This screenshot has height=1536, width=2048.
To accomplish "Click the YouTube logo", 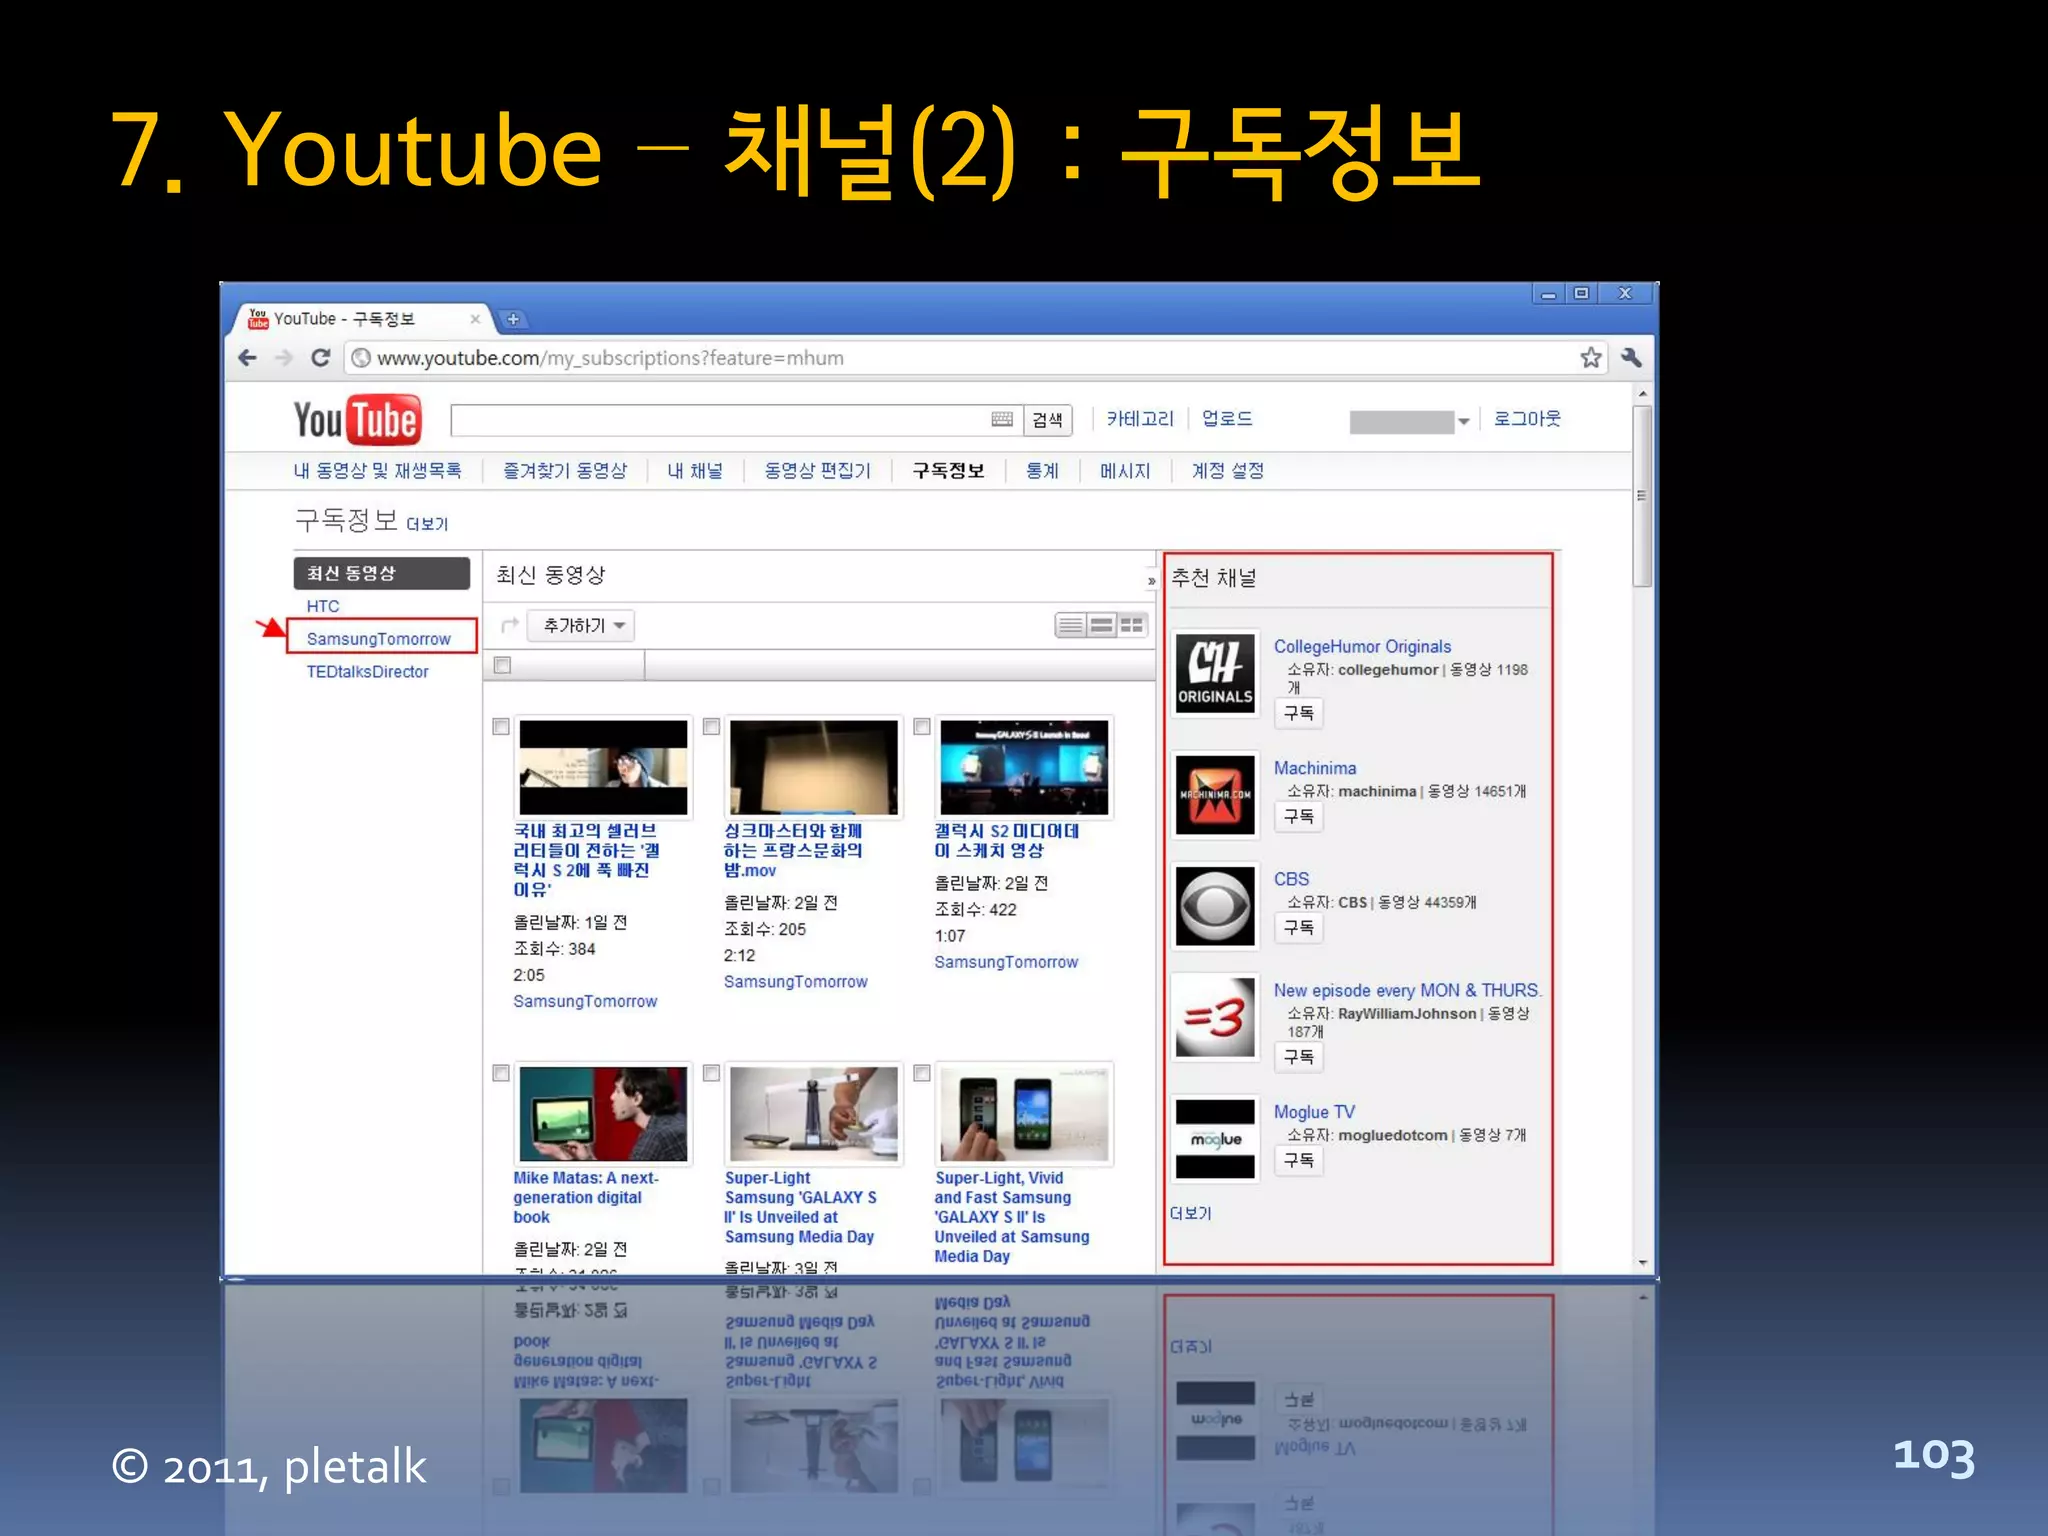I will tap(357, 420).
